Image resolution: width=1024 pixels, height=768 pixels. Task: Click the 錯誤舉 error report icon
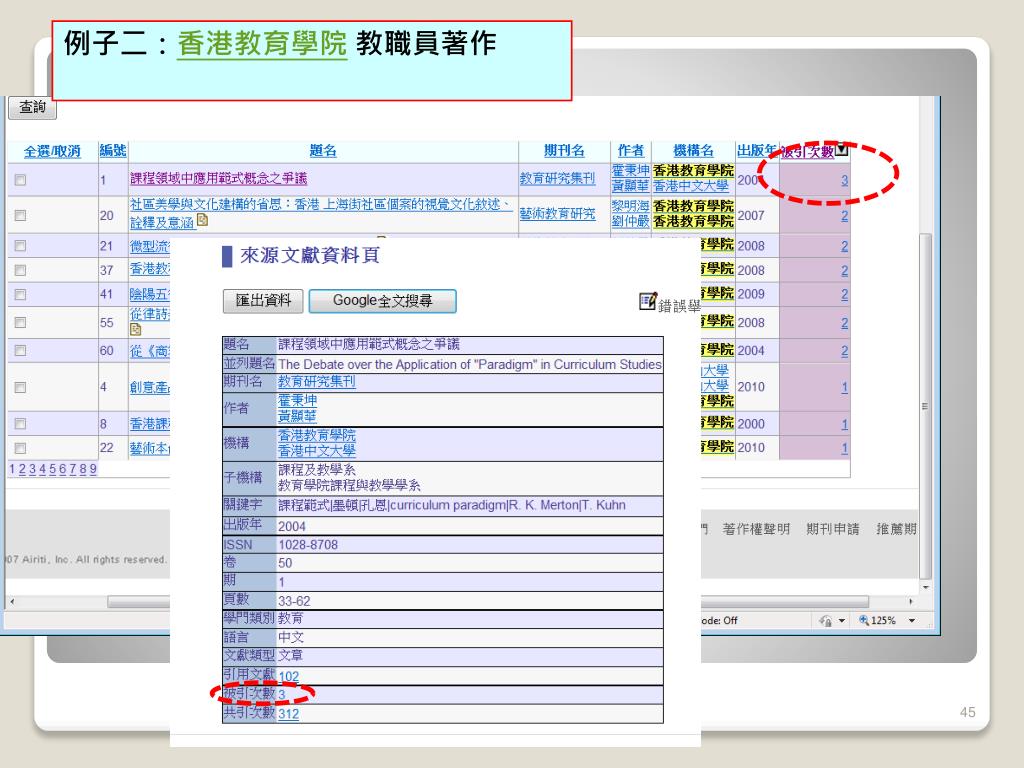[x=648, y=301]
